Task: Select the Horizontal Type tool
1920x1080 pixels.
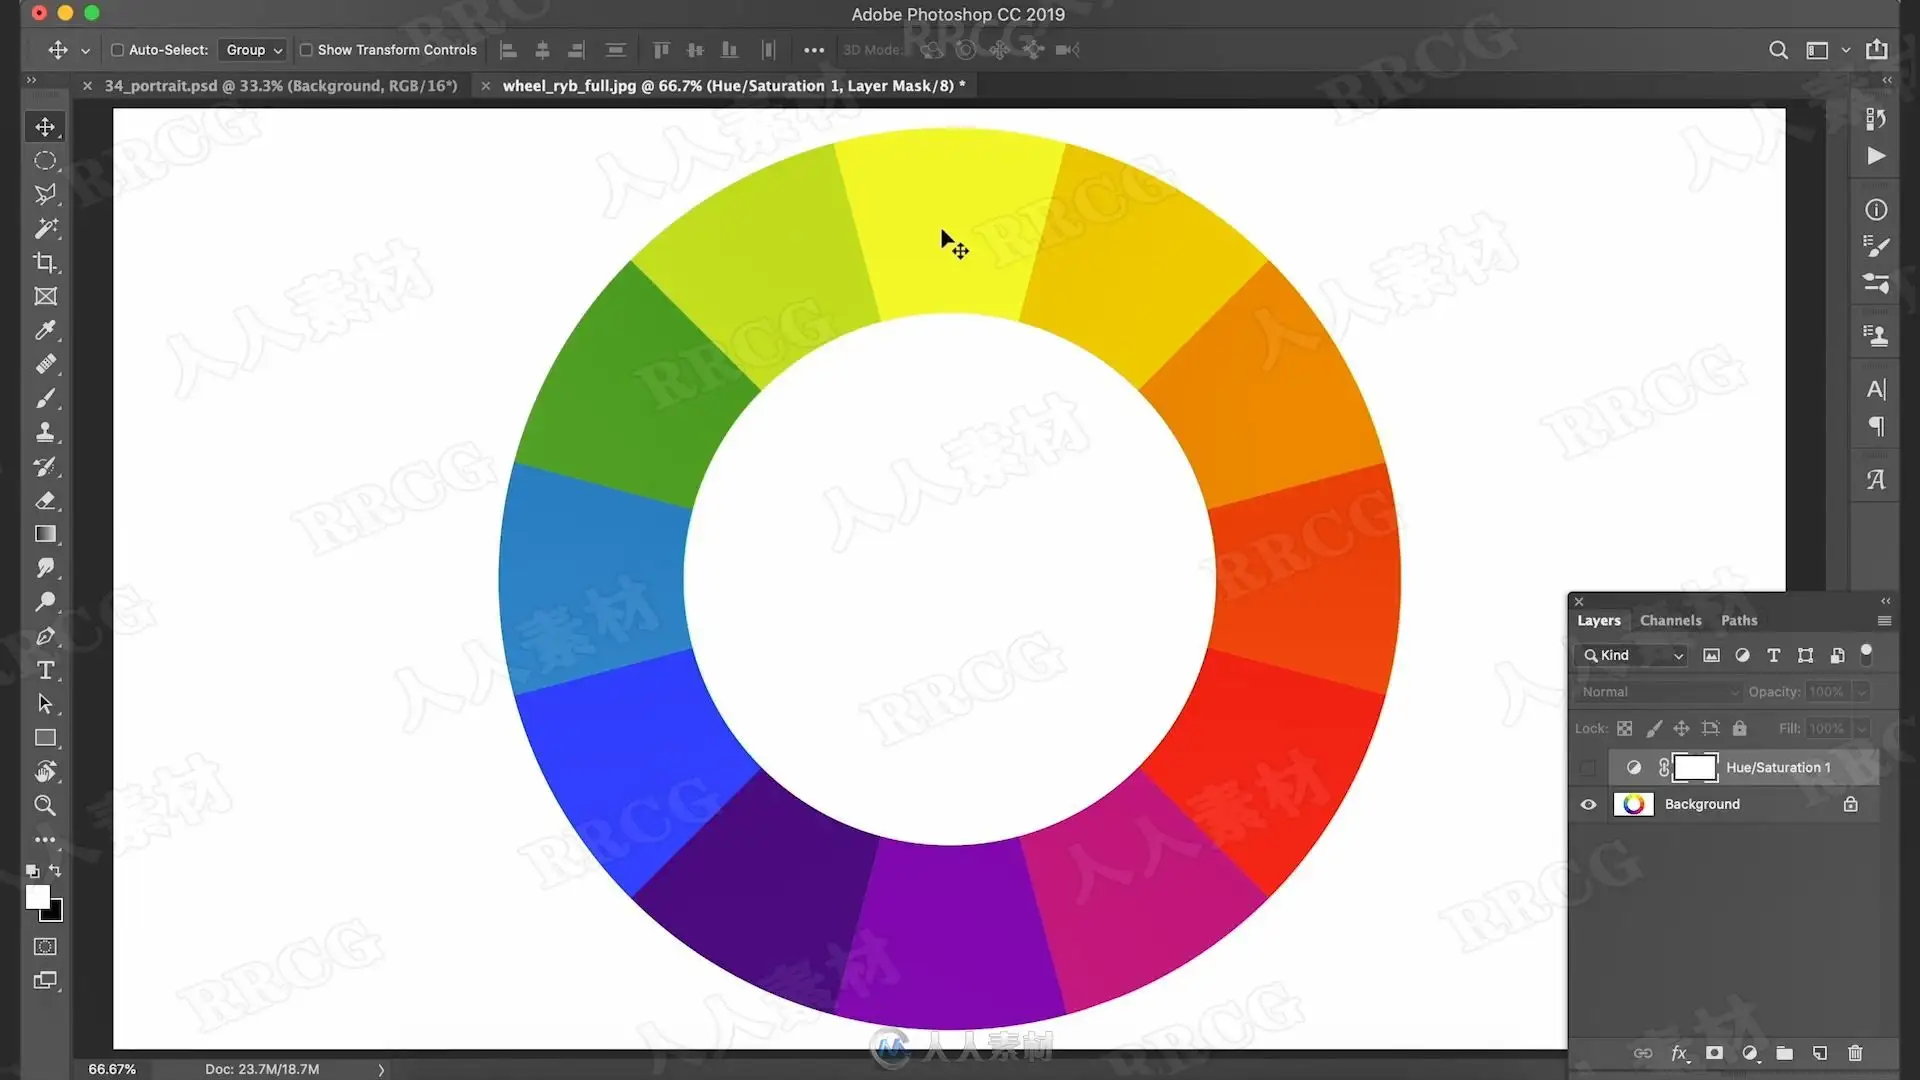Action: pyautogui.click(x=45, y=670)
